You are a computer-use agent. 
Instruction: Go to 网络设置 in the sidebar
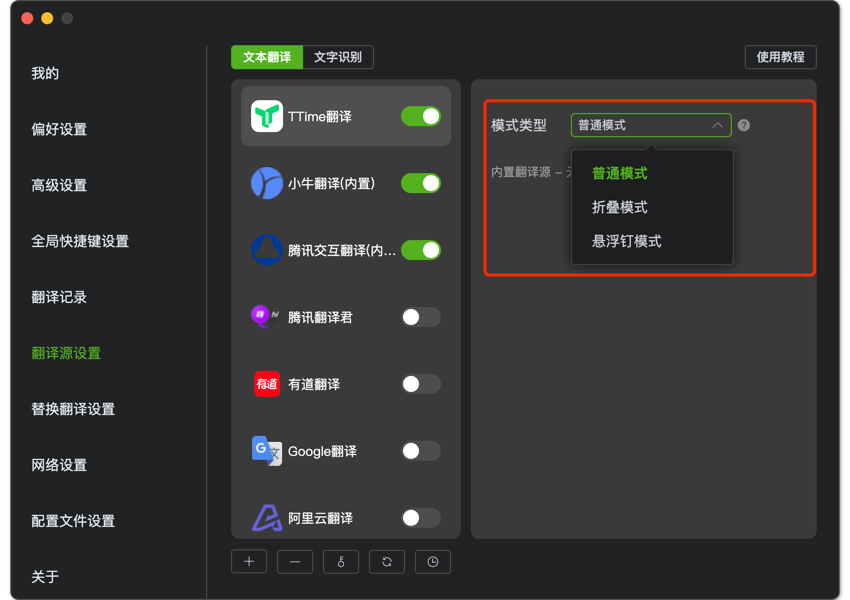[59, 465]
